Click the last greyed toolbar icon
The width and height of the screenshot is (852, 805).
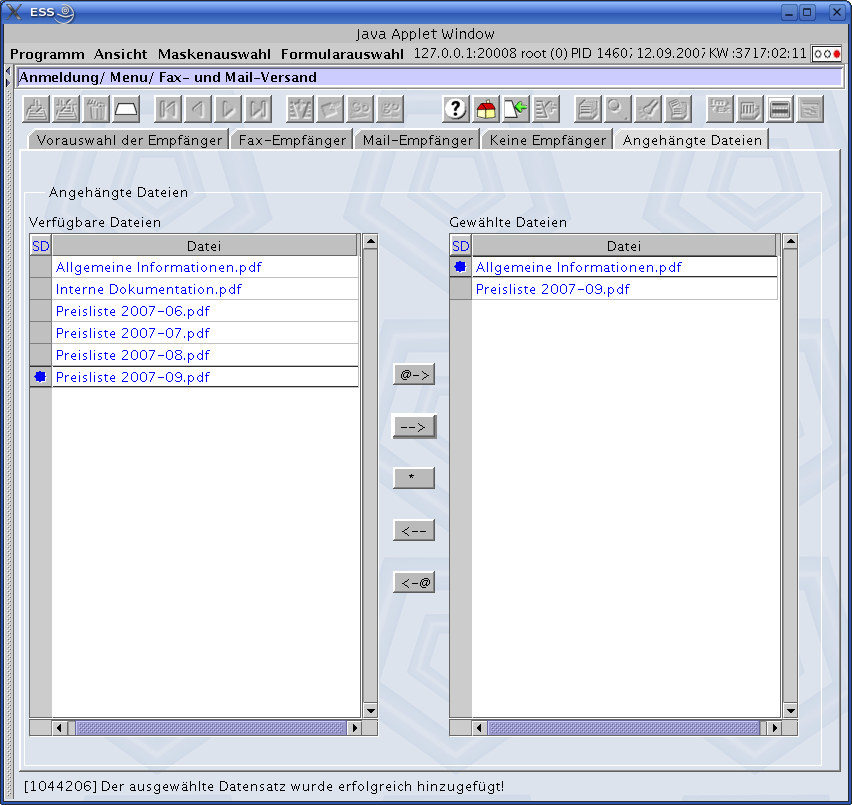coord(811,109)
